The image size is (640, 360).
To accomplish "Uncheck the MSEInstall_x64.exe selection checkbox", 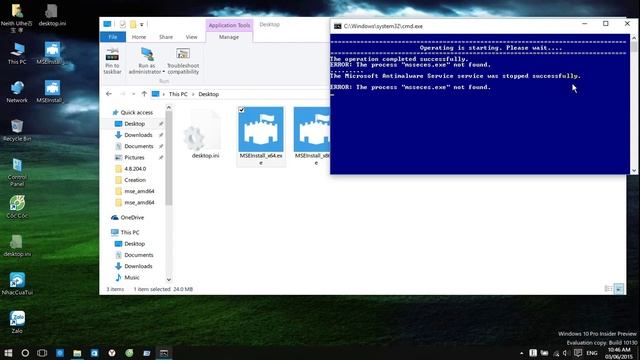I will click(x=242, y=110).
